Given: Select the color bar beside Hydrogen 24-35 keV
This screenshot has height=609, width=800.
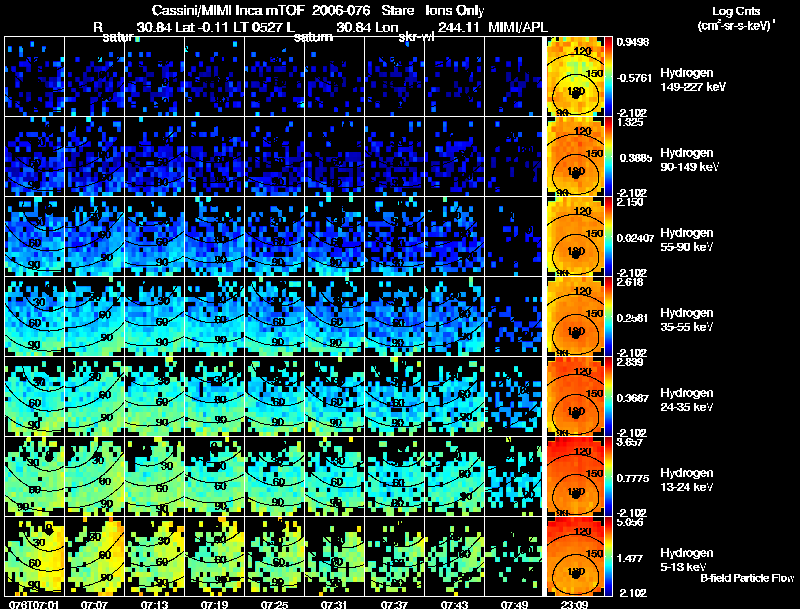Looking at the screenshot, I should (x=608, y=396).
